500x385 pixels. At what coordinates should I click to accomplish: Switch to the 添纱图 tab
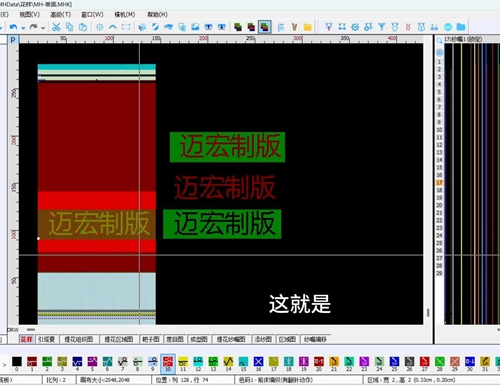(x=263, y=339)
